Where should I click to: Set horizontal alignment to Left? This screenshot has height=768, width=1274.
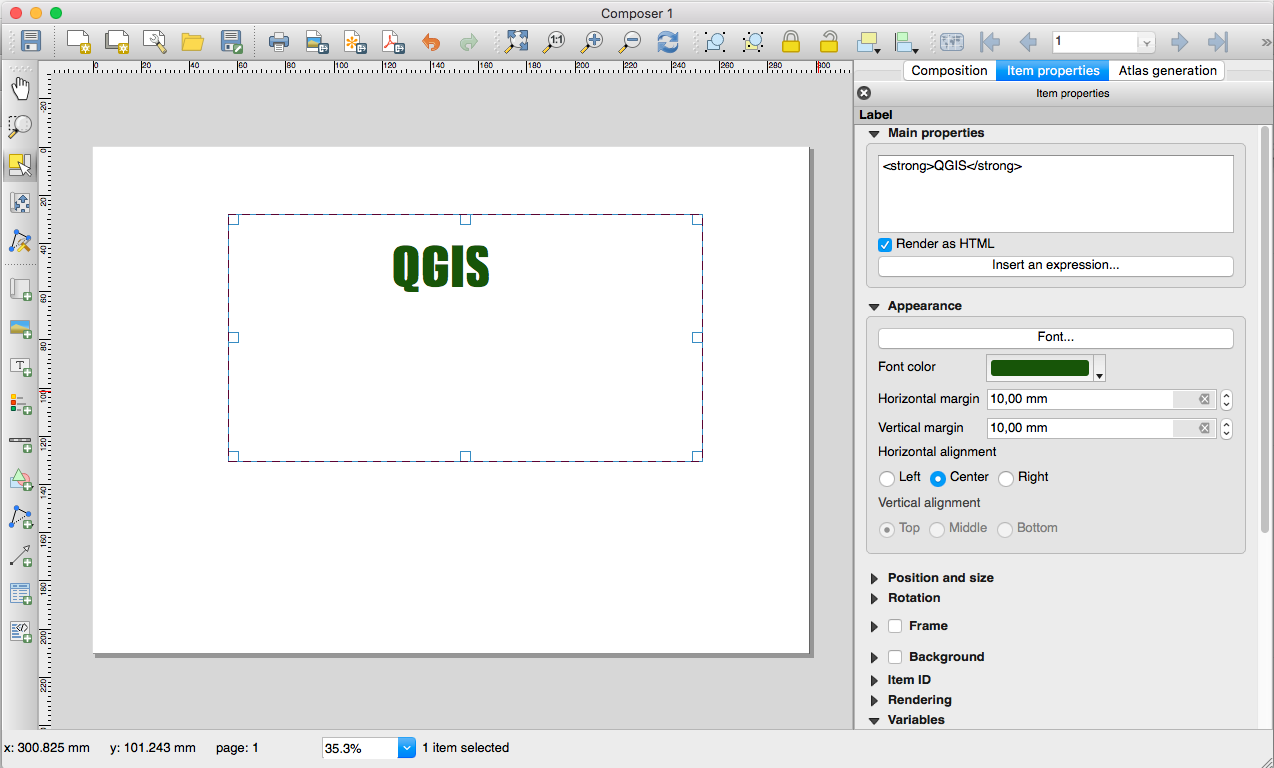pyautogui.click(x=886, y=478)
